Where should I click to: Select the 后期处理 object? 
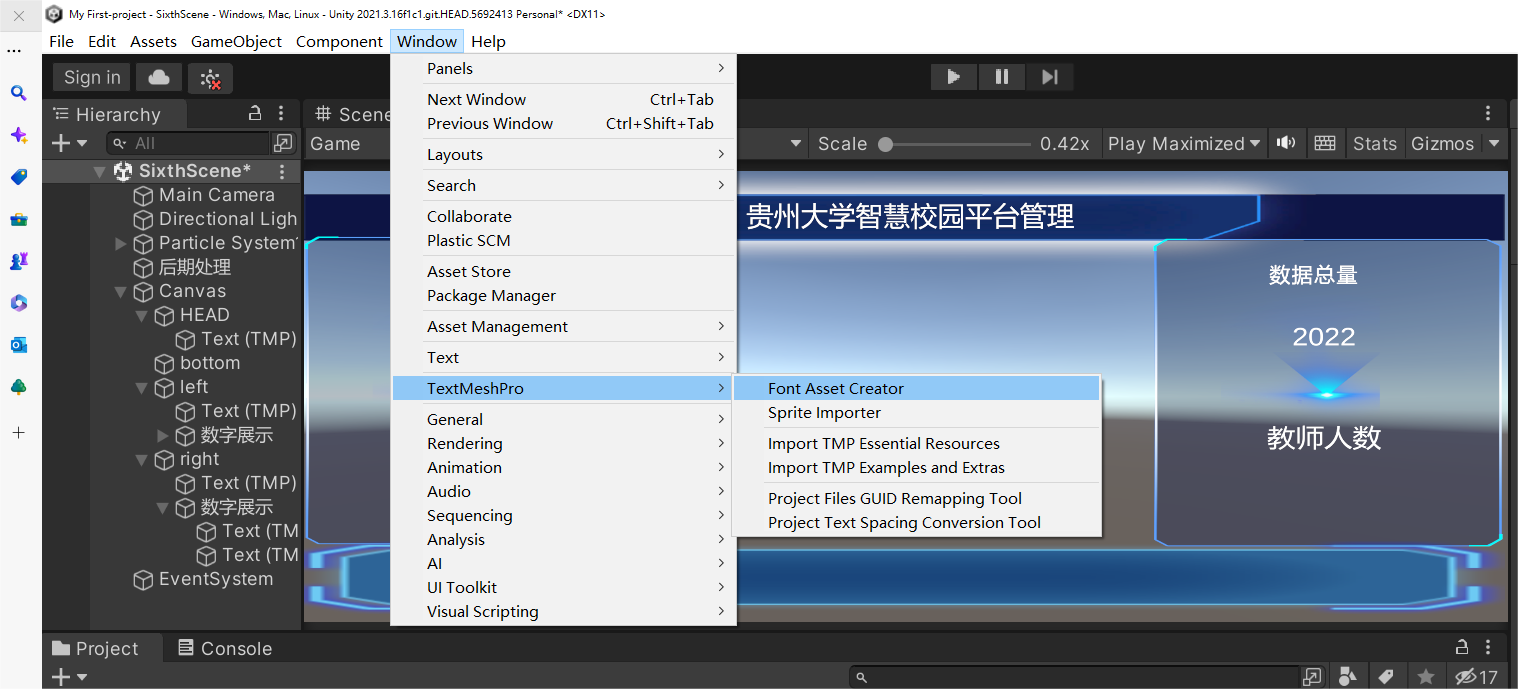(x=183, y=267)
